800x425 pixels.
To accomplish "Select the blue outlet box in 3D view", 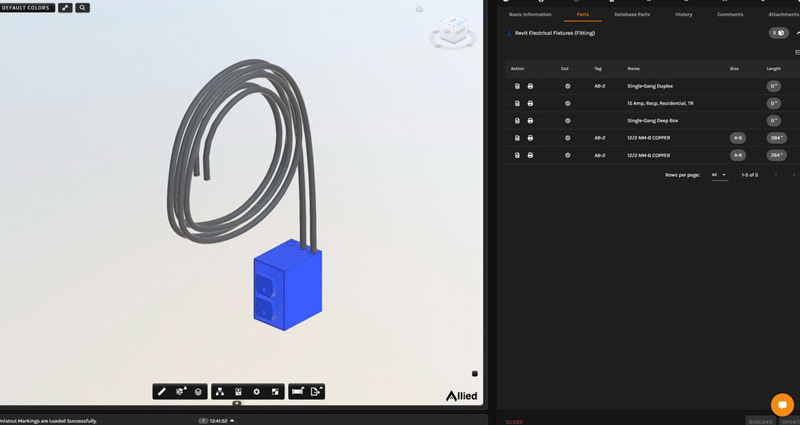I will click(x=288, y=286).
